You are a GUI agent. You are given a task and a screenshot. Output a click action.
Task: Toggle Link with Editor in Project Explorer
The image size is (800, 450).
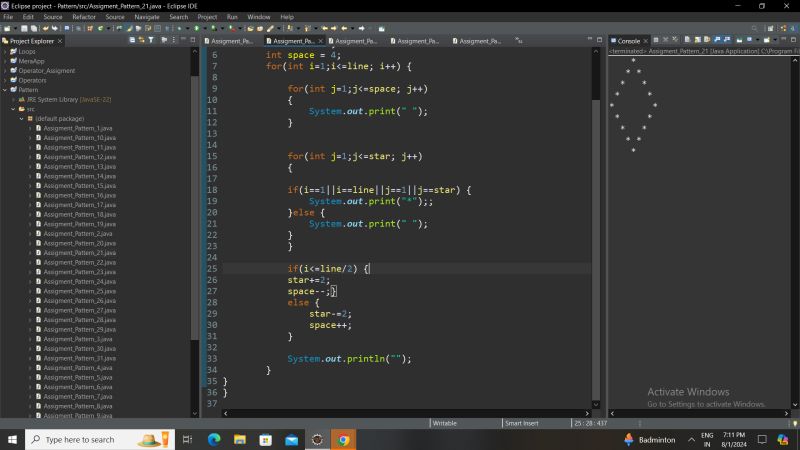[141, 40]
